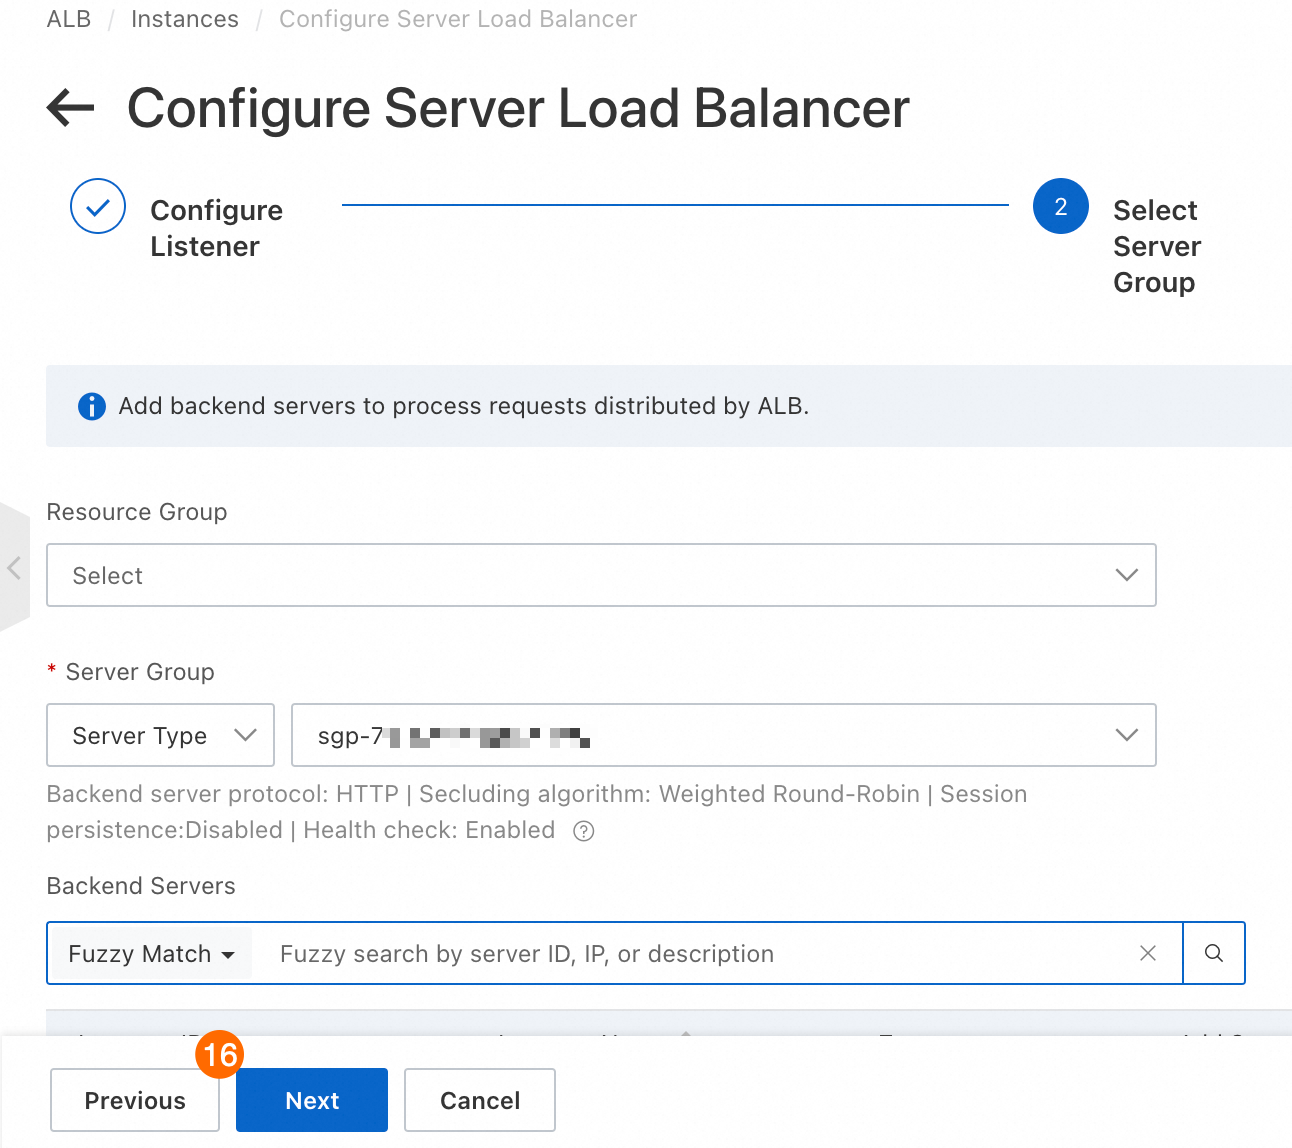The image size is (1292, 1148).
Task: Go to ALB in the breadcrumb
Action: pos(69,19)
